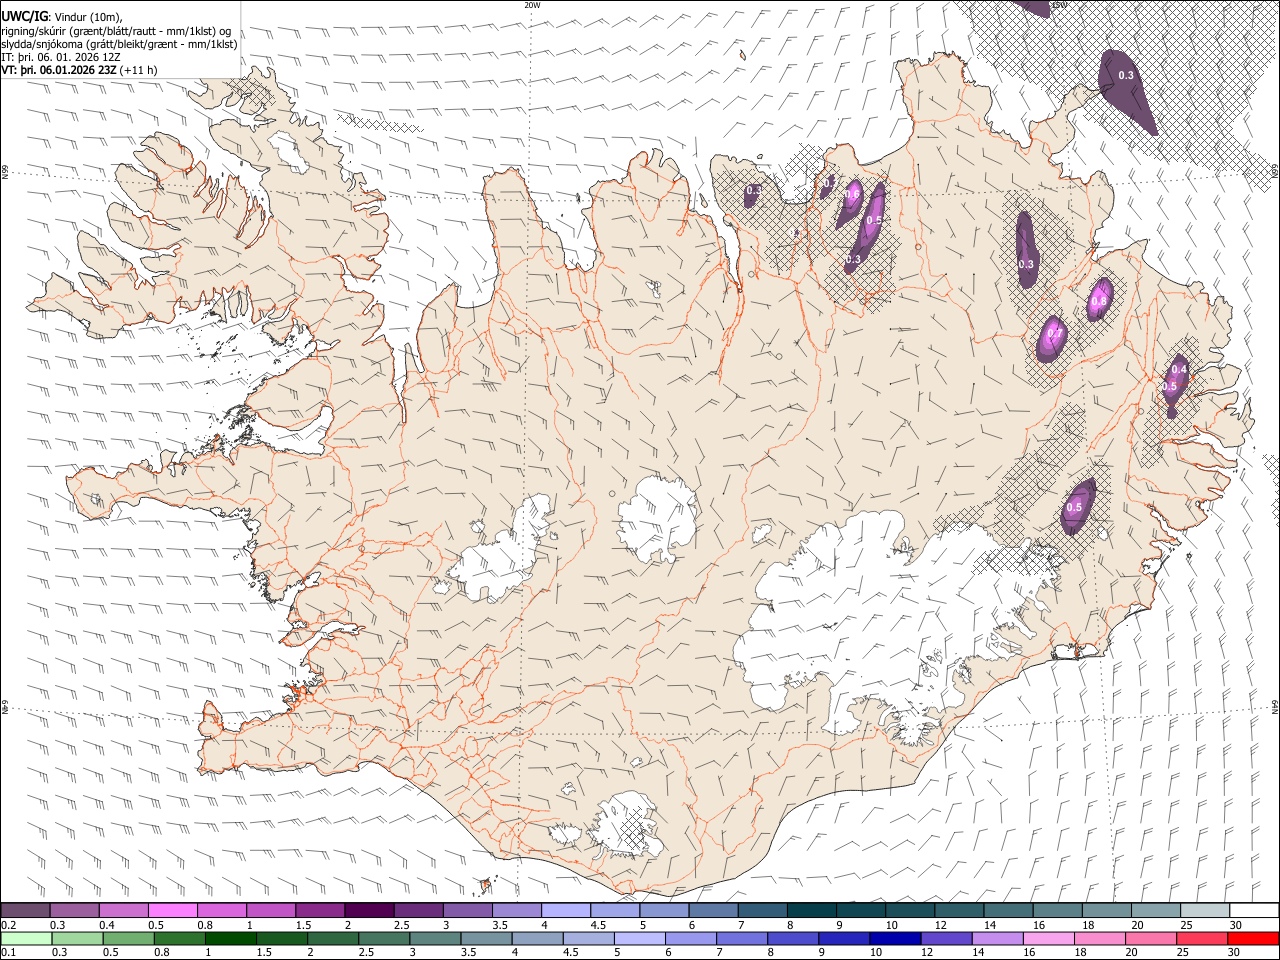This screenshot has width=1280, height=960.
Task: Pick the bright pink 0.5 swatch in the top legend
Action: pos(173,910)
